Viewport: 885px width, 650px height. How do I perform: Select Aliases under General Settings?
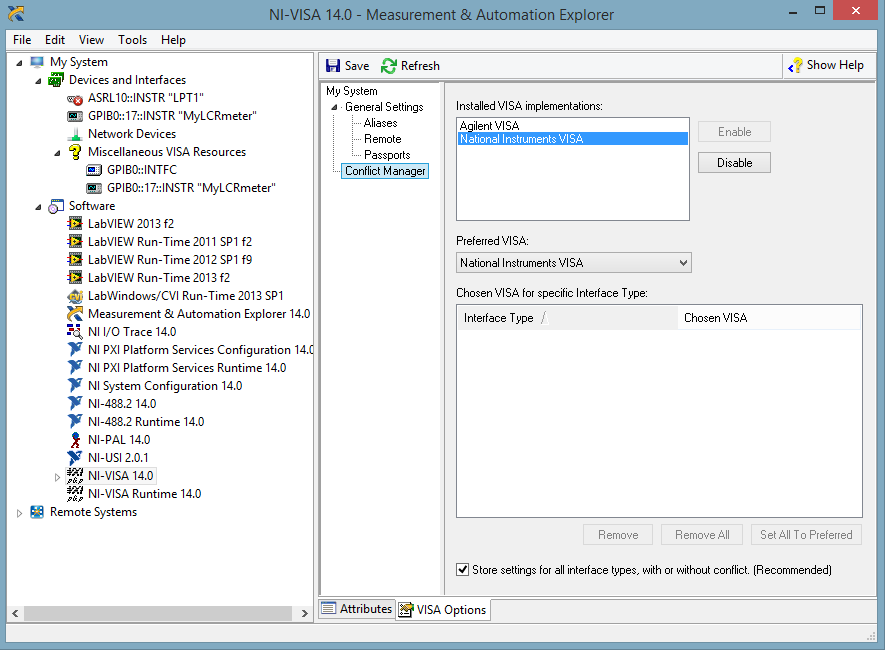tap(380, 123)
